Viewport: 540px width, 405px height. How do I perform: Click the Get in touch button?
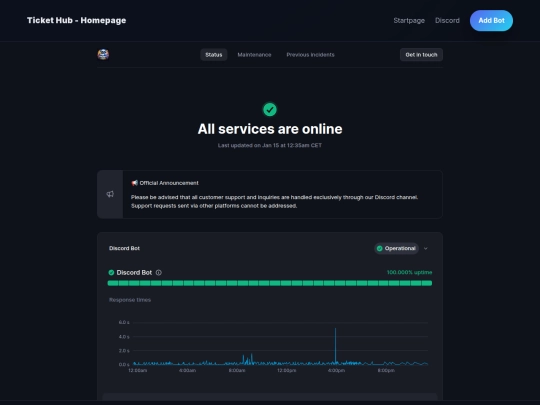point(421,55)
